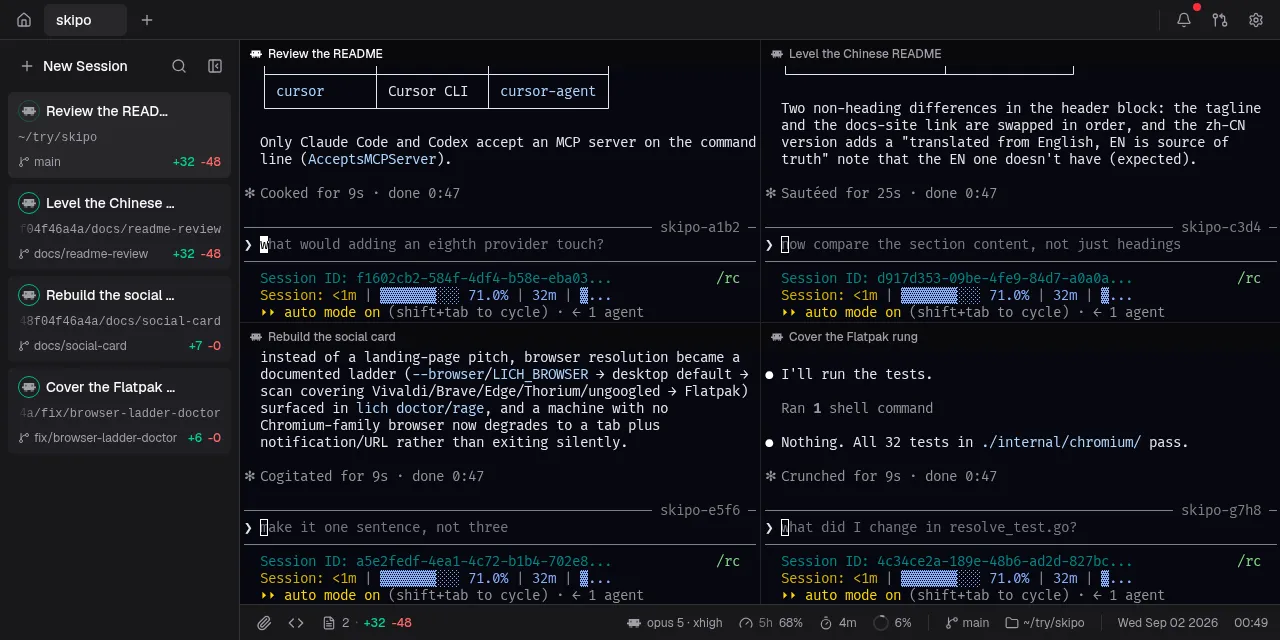The width and height of the screenshot is (1280, 640).
Task: Click Session ID 4c34ce2a line
Action: point(956,561)
